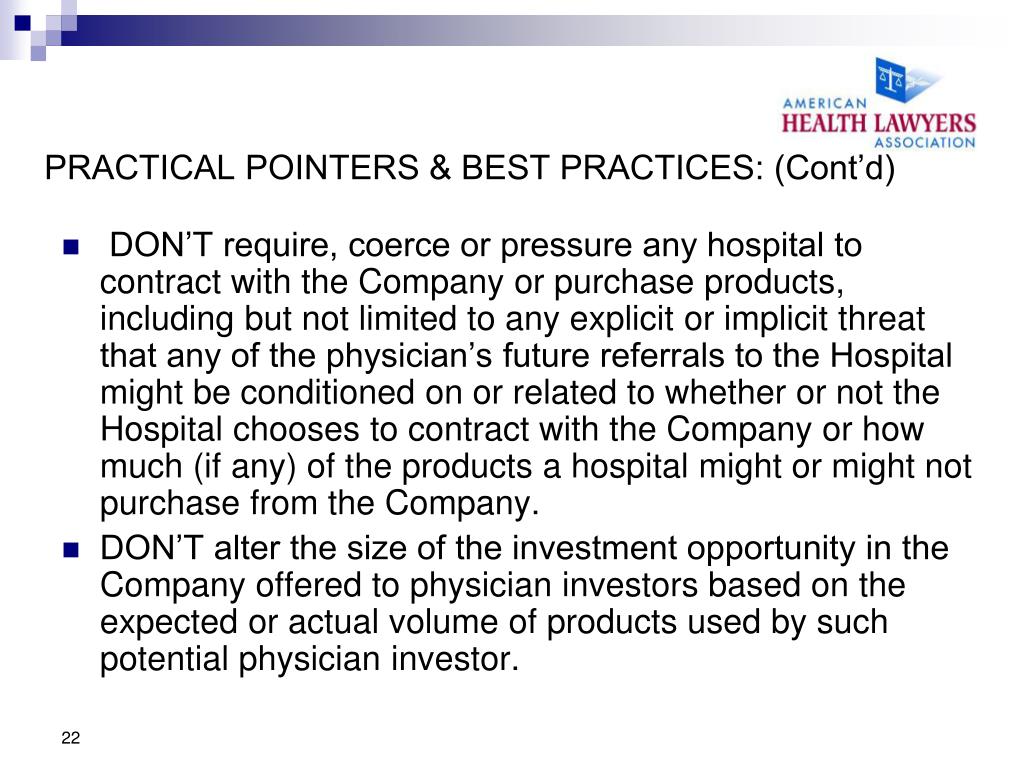Click 'HEALTH LAWYERS' red text in logo
Viewport: 1024px width, 768px height.
tap(878, 123)
